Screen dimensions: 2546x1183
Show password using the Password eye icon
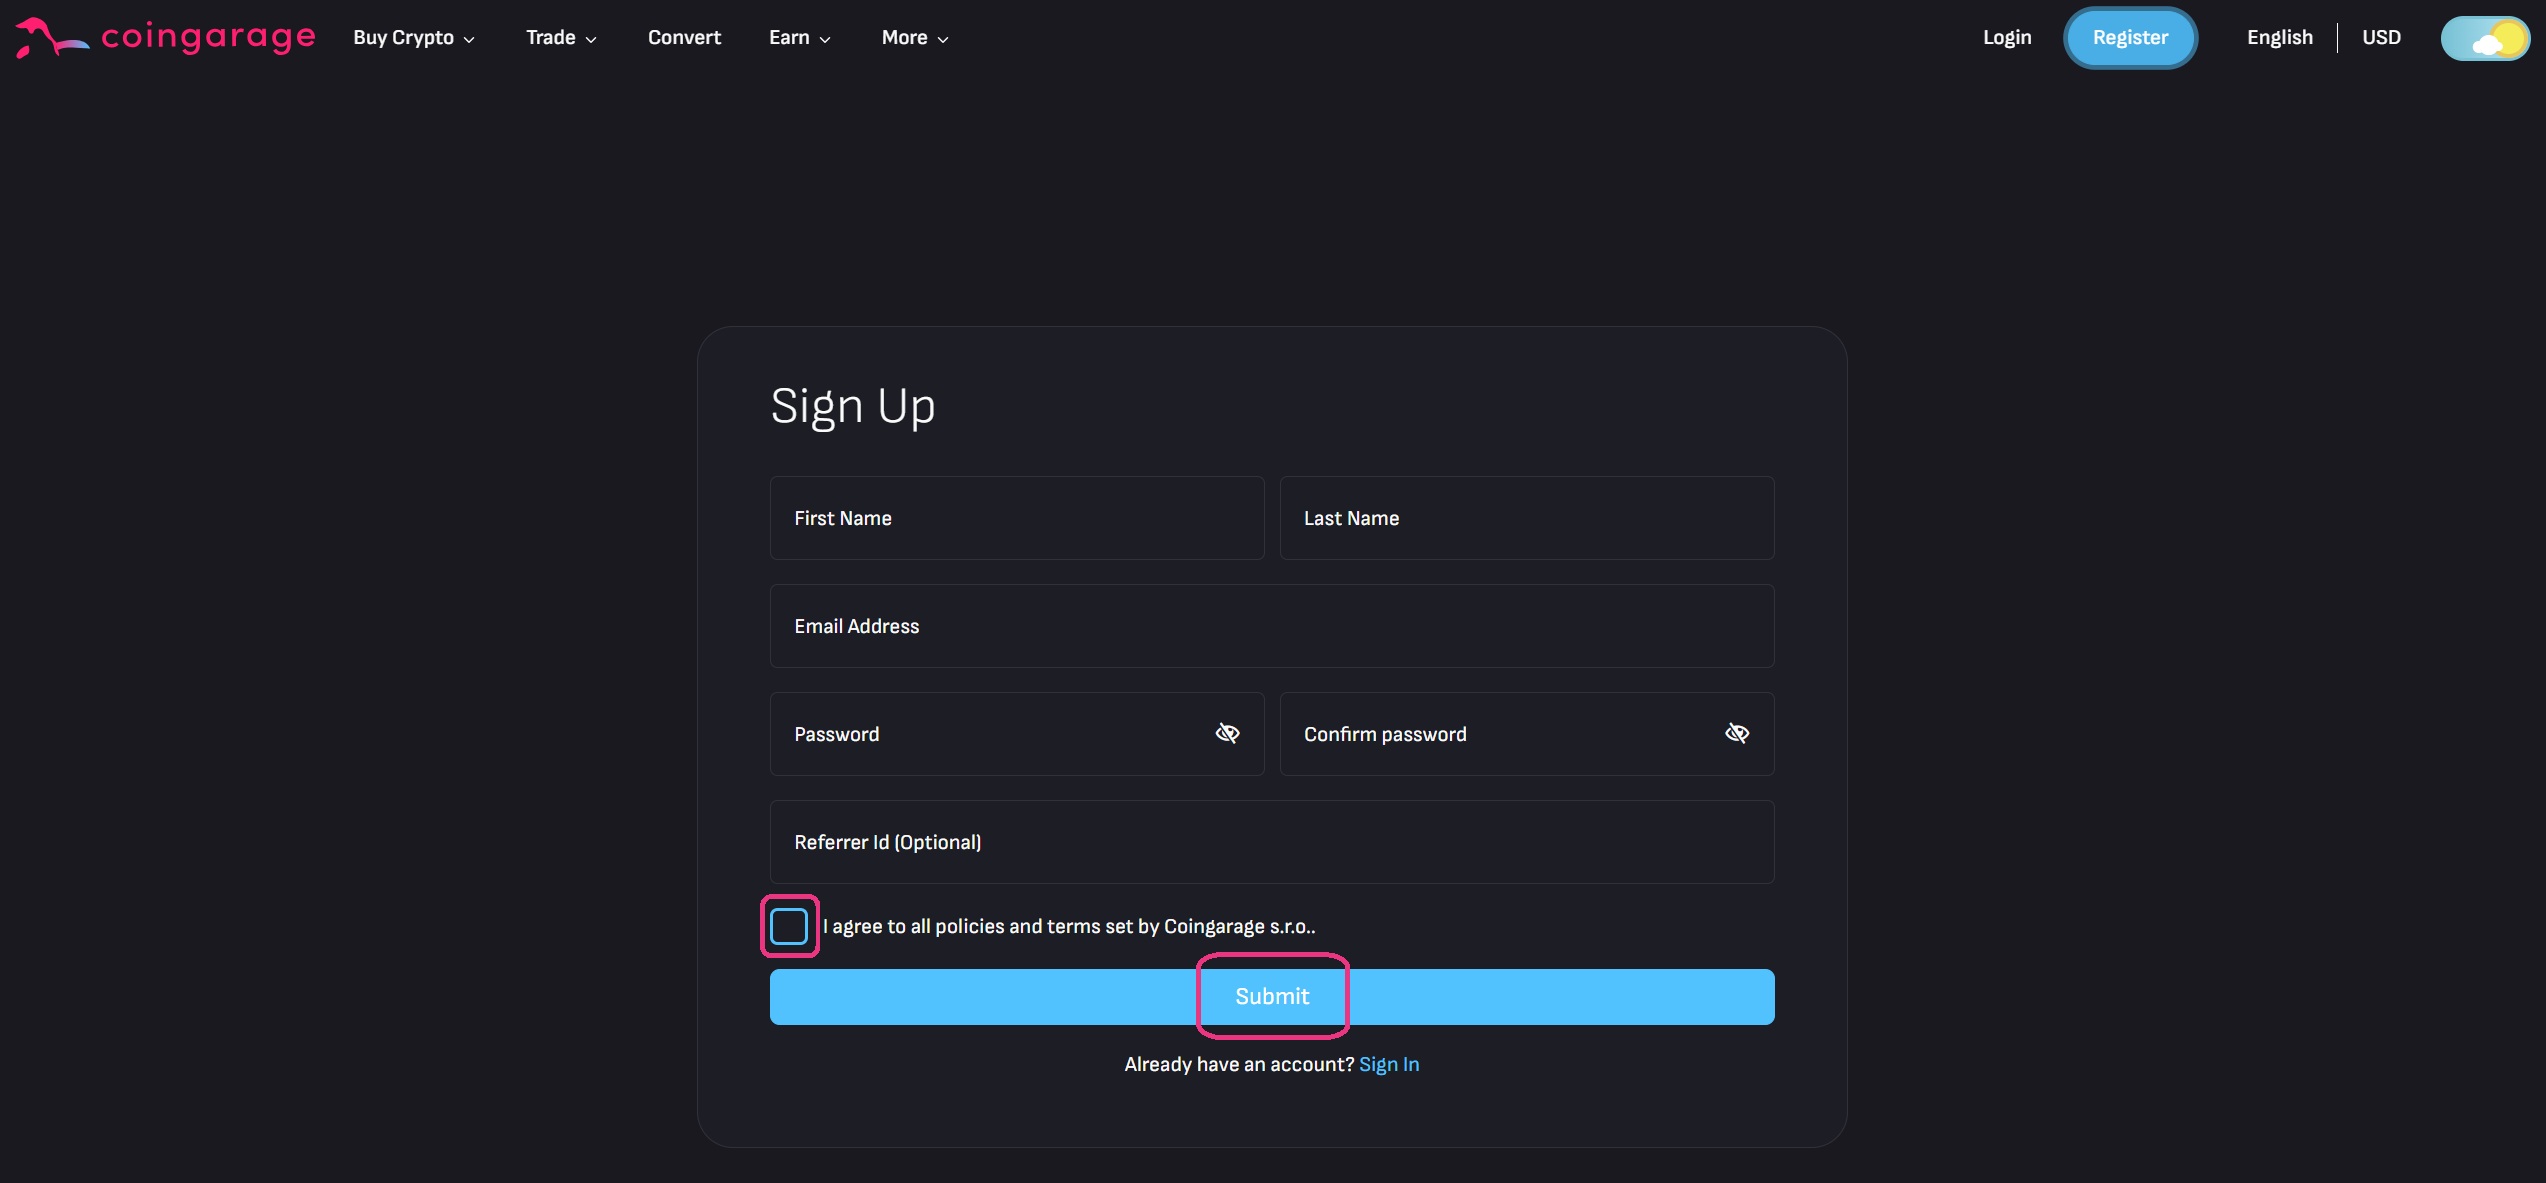pos(1227,734)
